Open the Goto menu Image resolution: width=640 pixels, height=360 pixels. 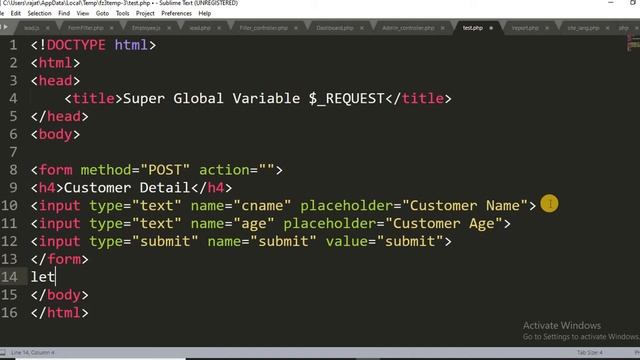coord(102,13)
